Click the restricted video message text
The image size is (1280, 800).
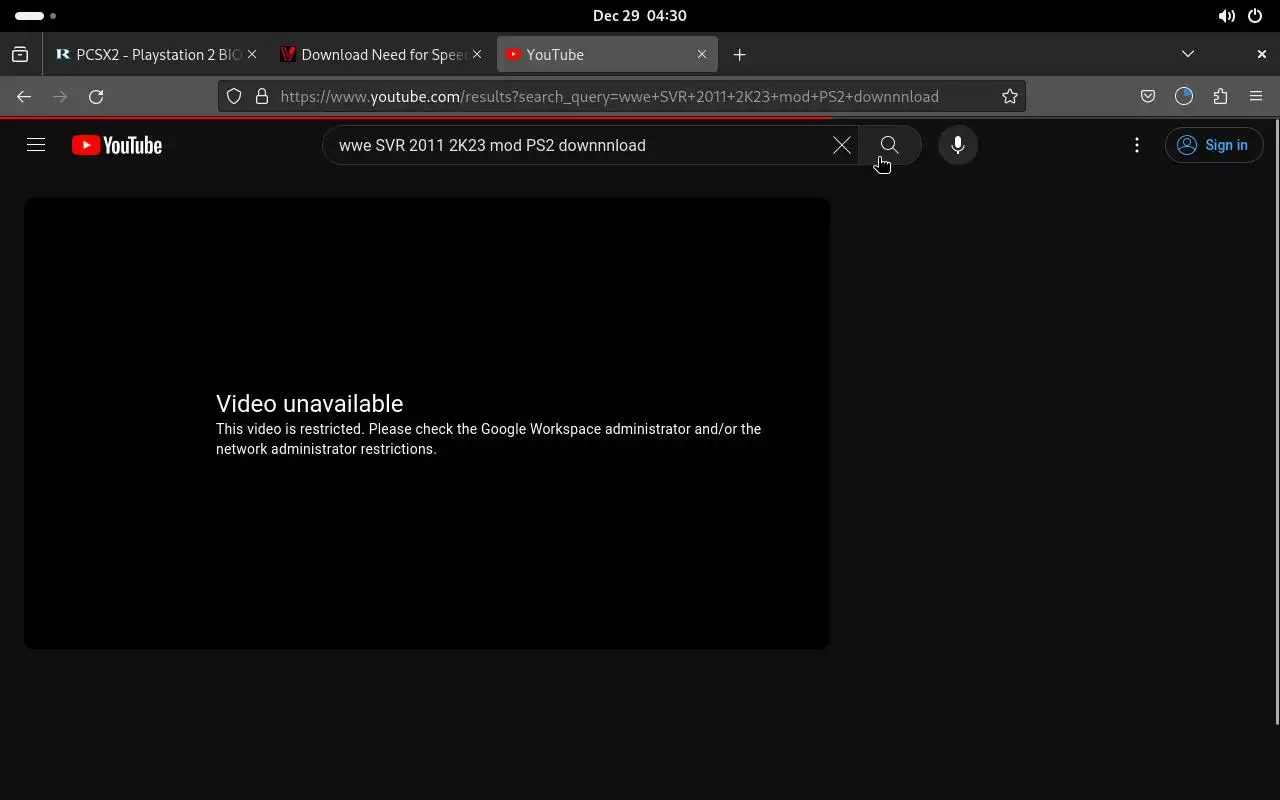coord(488,439)
